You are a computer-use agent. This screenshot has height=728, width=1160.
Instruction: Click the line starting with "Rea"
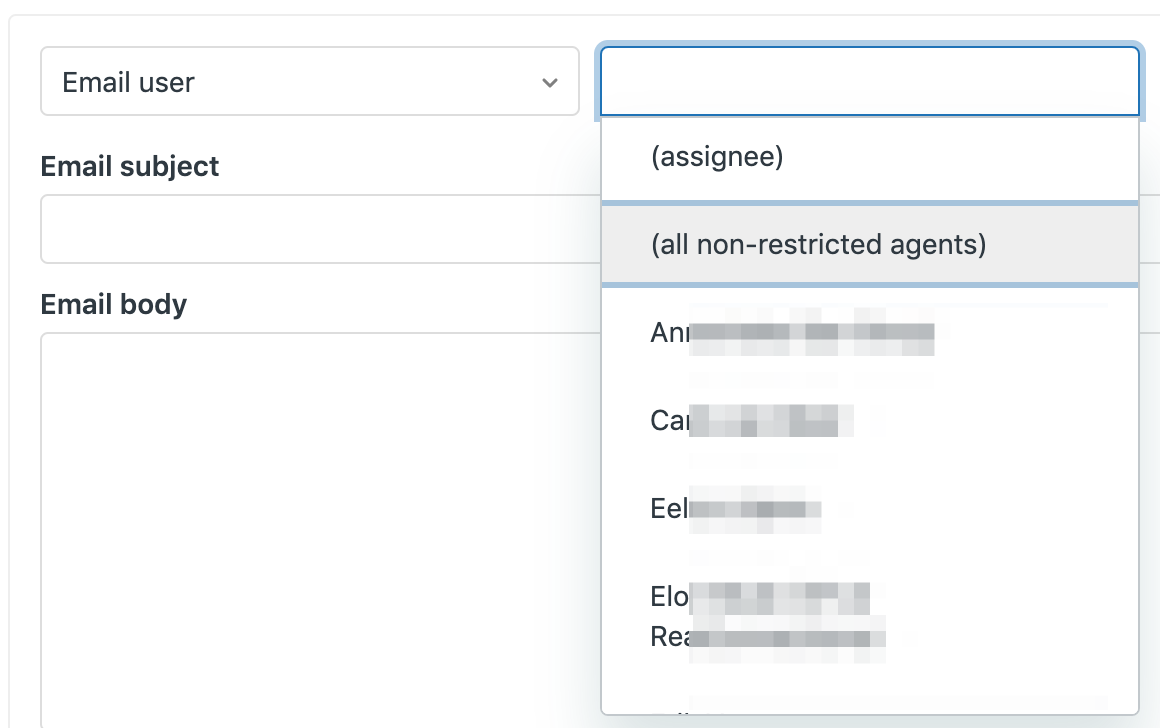click(767, 636)
